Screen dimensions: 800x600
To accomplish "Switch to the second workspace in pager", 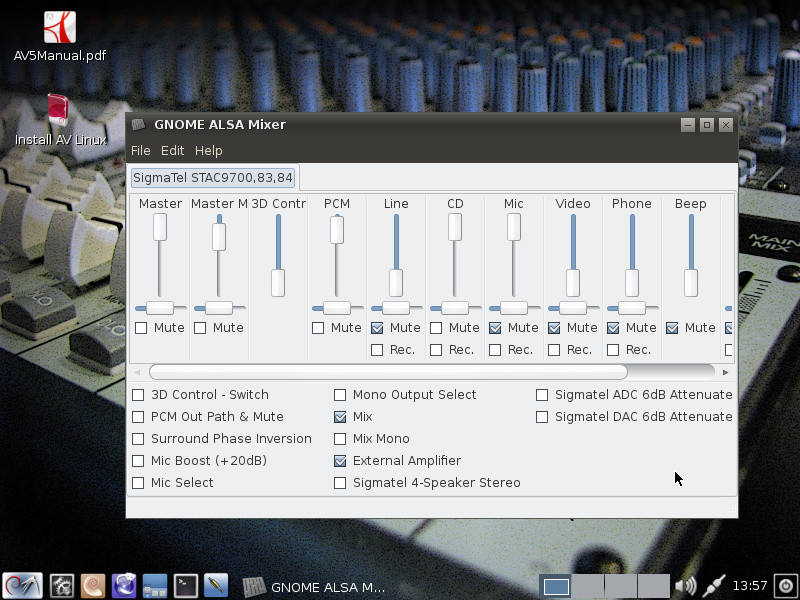I will pos(588,587).
